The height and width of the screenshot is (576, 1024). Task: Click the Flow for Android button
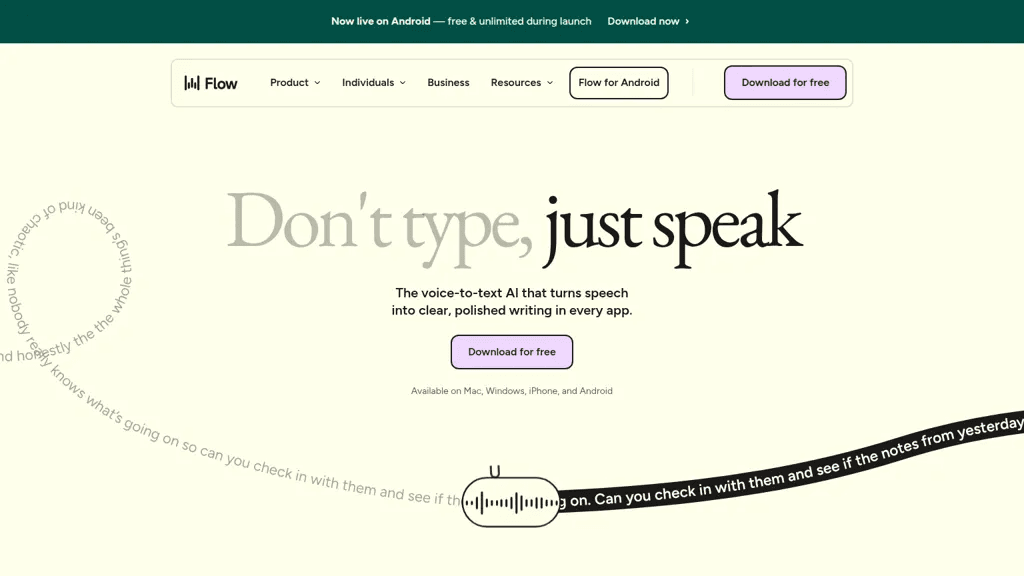(618, 83)
